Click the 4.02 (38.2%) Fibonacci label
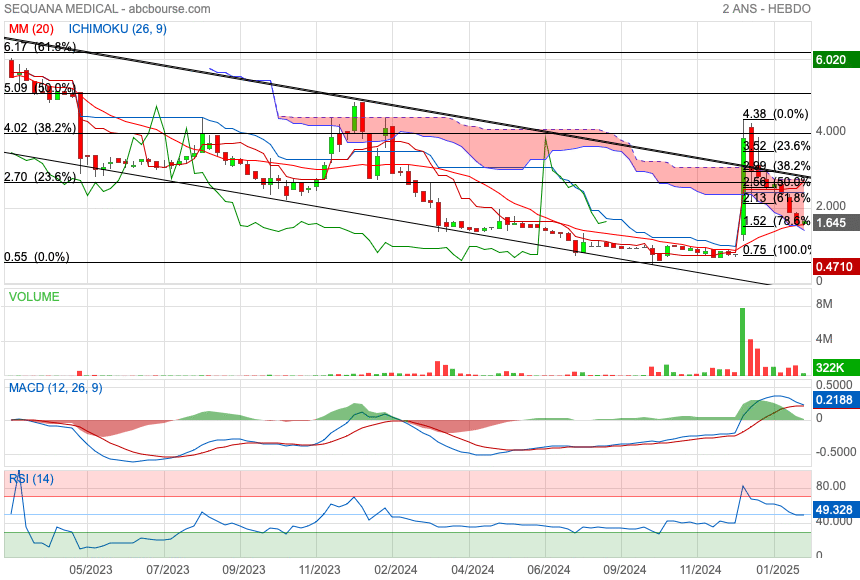 point(39,128)
